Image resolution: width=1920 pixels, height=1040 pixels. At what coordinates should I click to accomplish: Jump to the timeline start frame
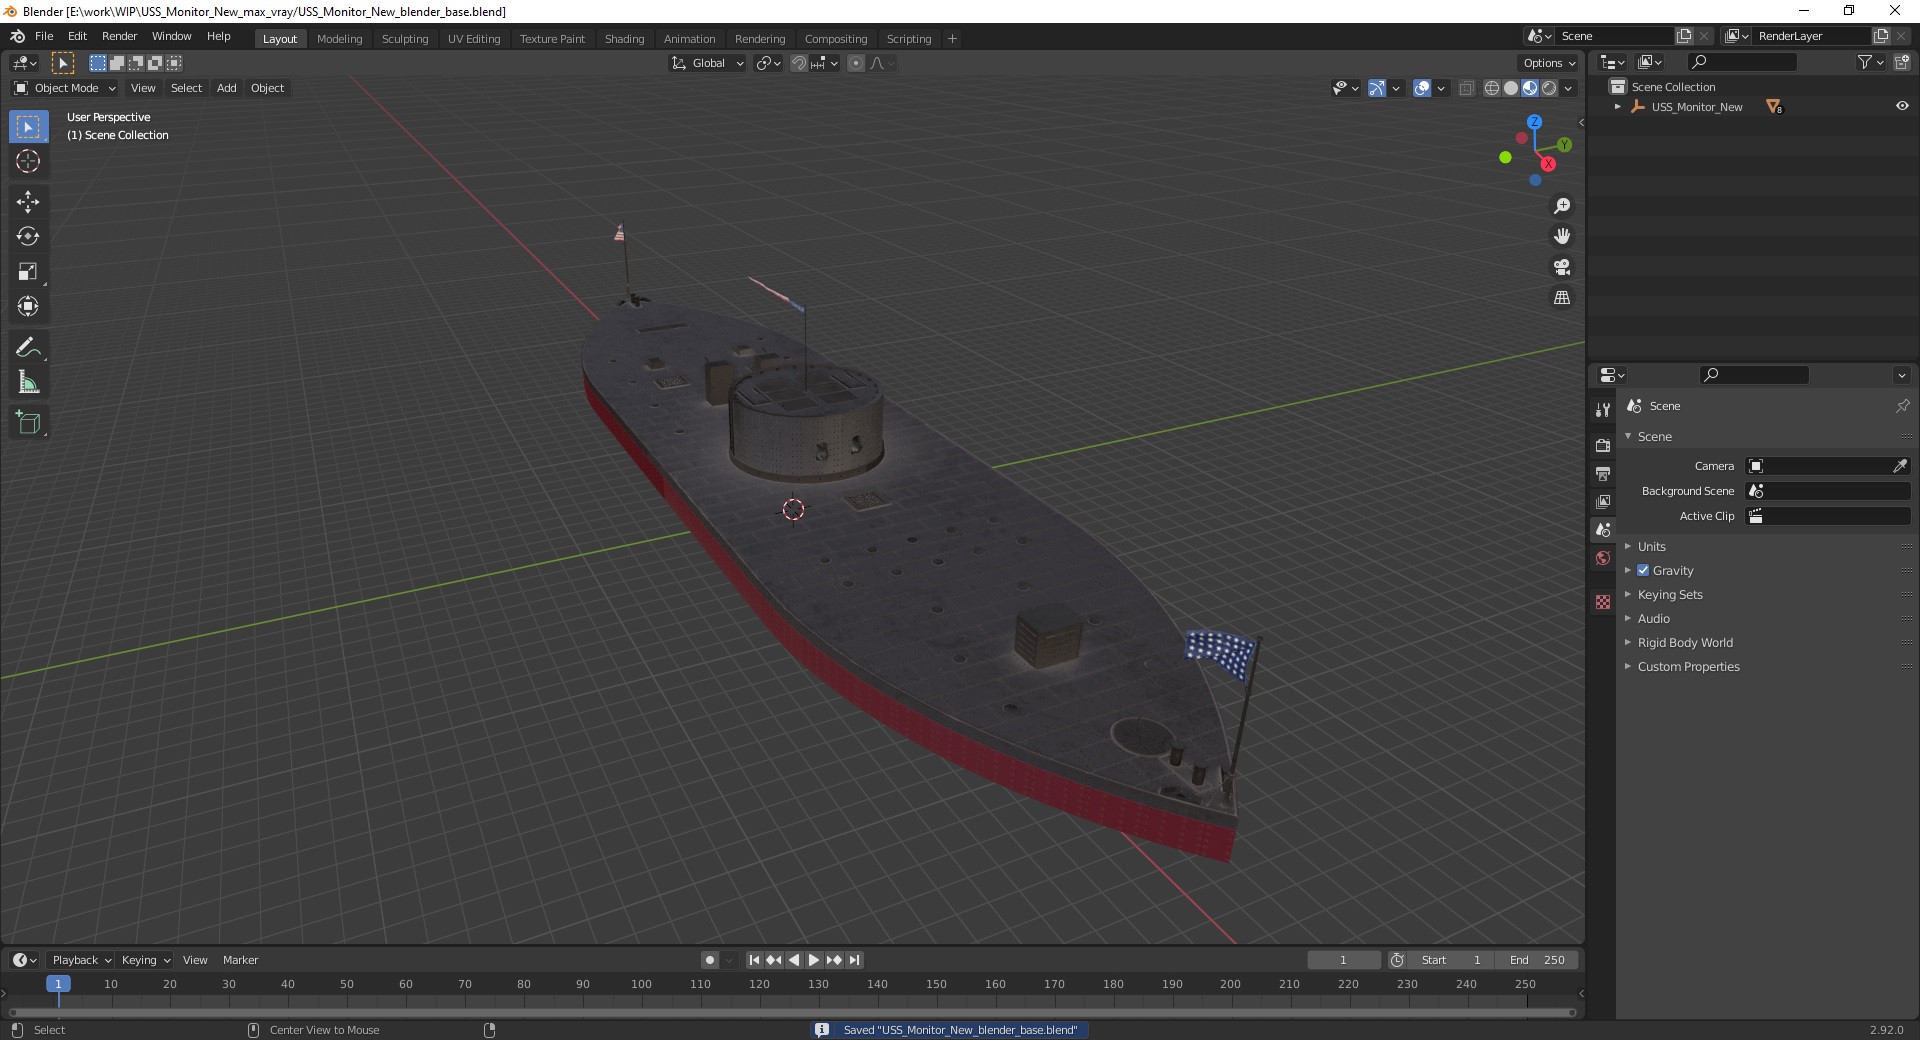[x=754, y=960]
